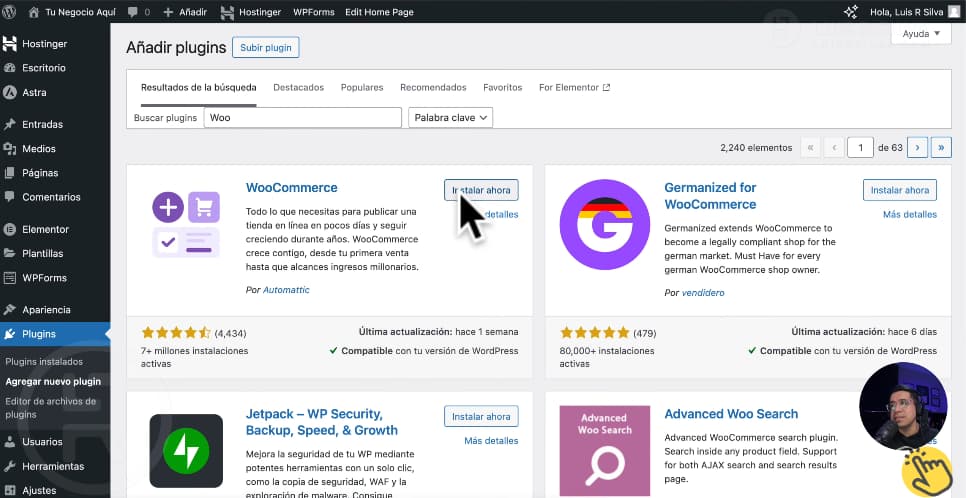Open Agregar nuevo plugin submenu item

tap(53, 382)
